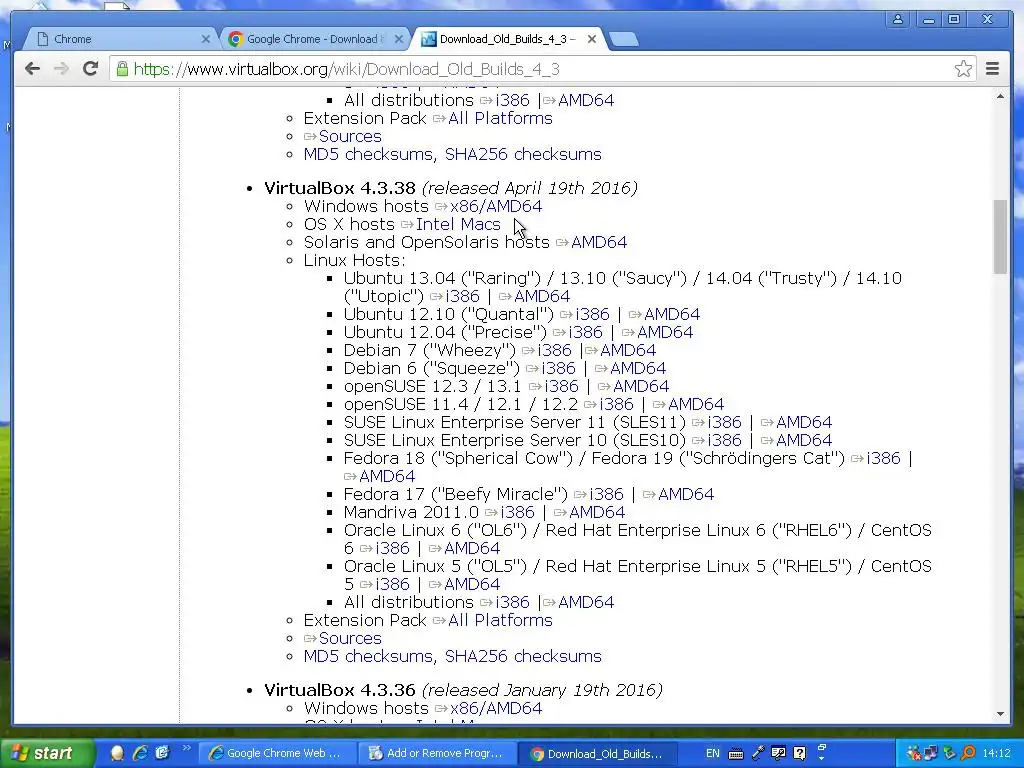Click the page scrollbar up arrow

pos(1000,97)
